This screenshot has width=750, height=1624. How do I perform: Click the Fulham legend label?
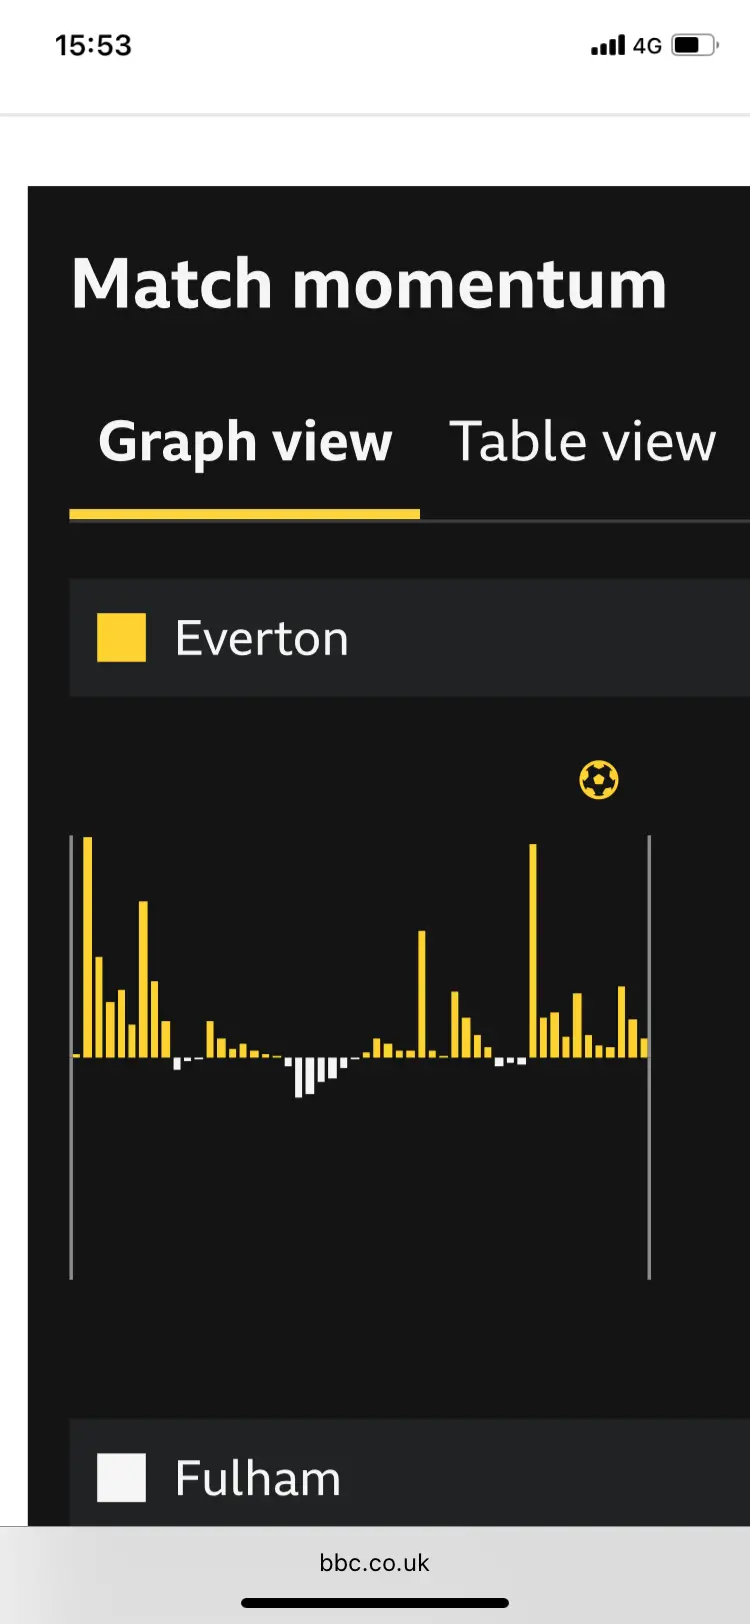click(258, 1478)
